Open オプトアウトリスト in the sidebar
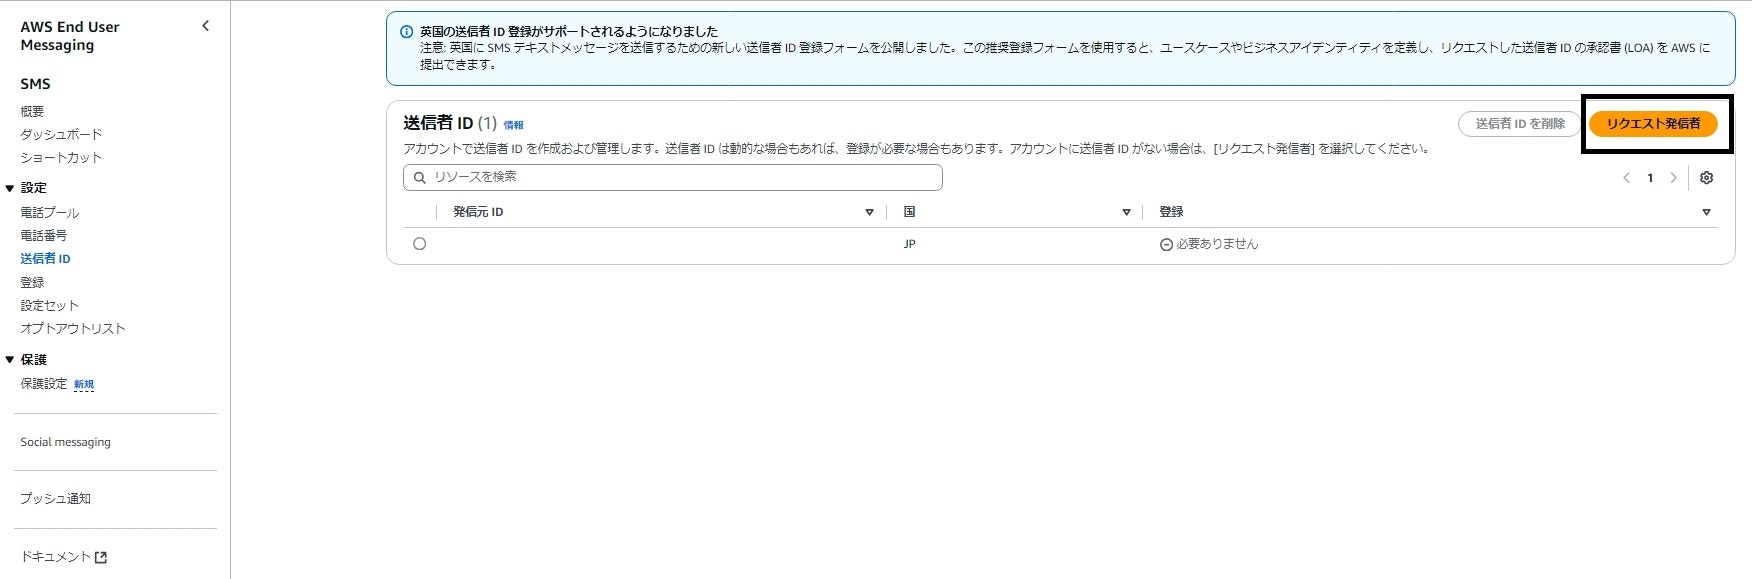Viewport: 1752px width, 579px height. pyautogui.click(x=73, y=329)
